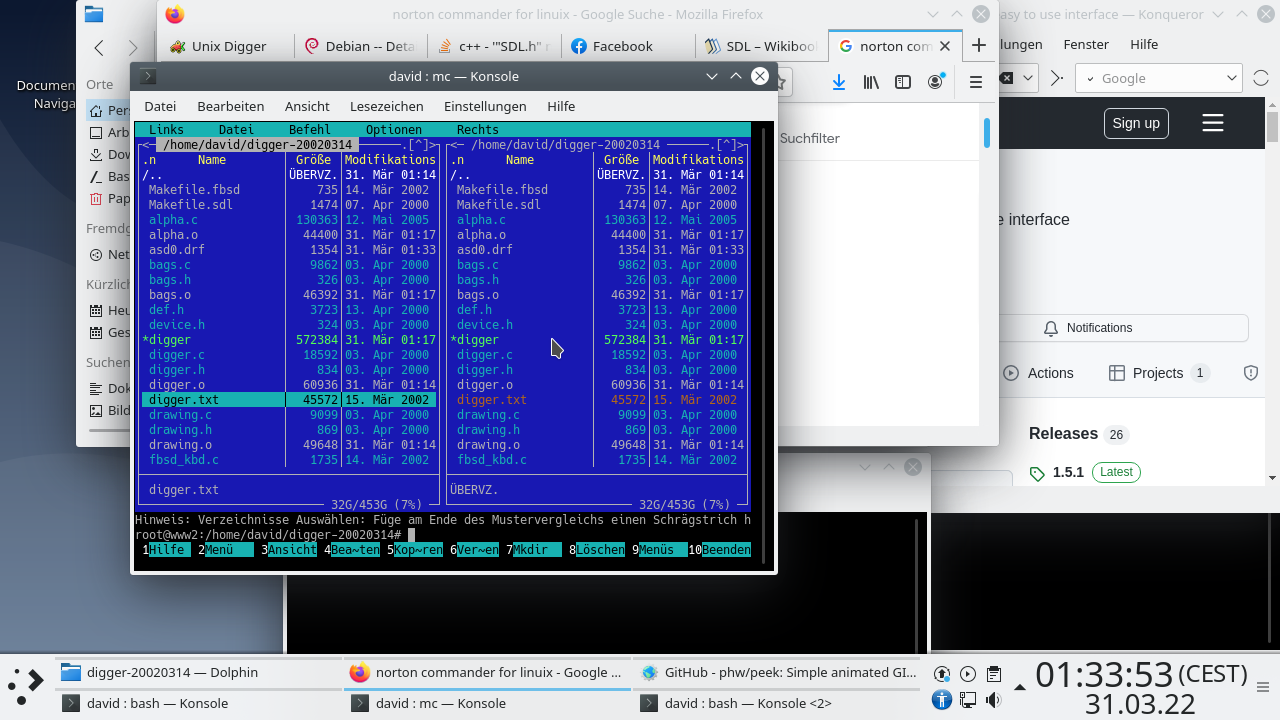Image resolution: width=1280 pixels, height=720 pixels.
Task: Click the Sign up button on GitHub
Action: pos(1136,123)
